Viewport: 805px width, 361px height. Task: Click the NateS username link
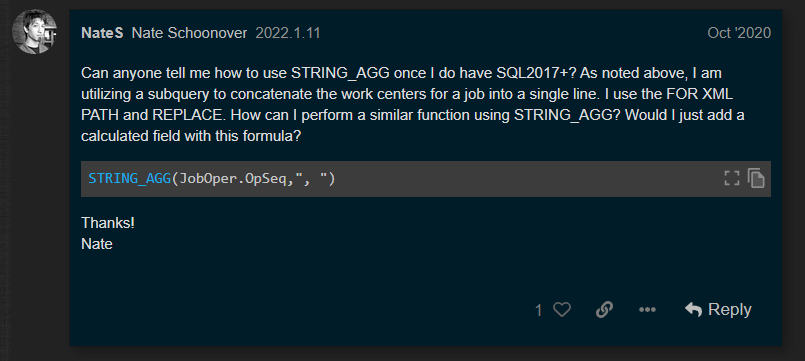coord(102,33)
